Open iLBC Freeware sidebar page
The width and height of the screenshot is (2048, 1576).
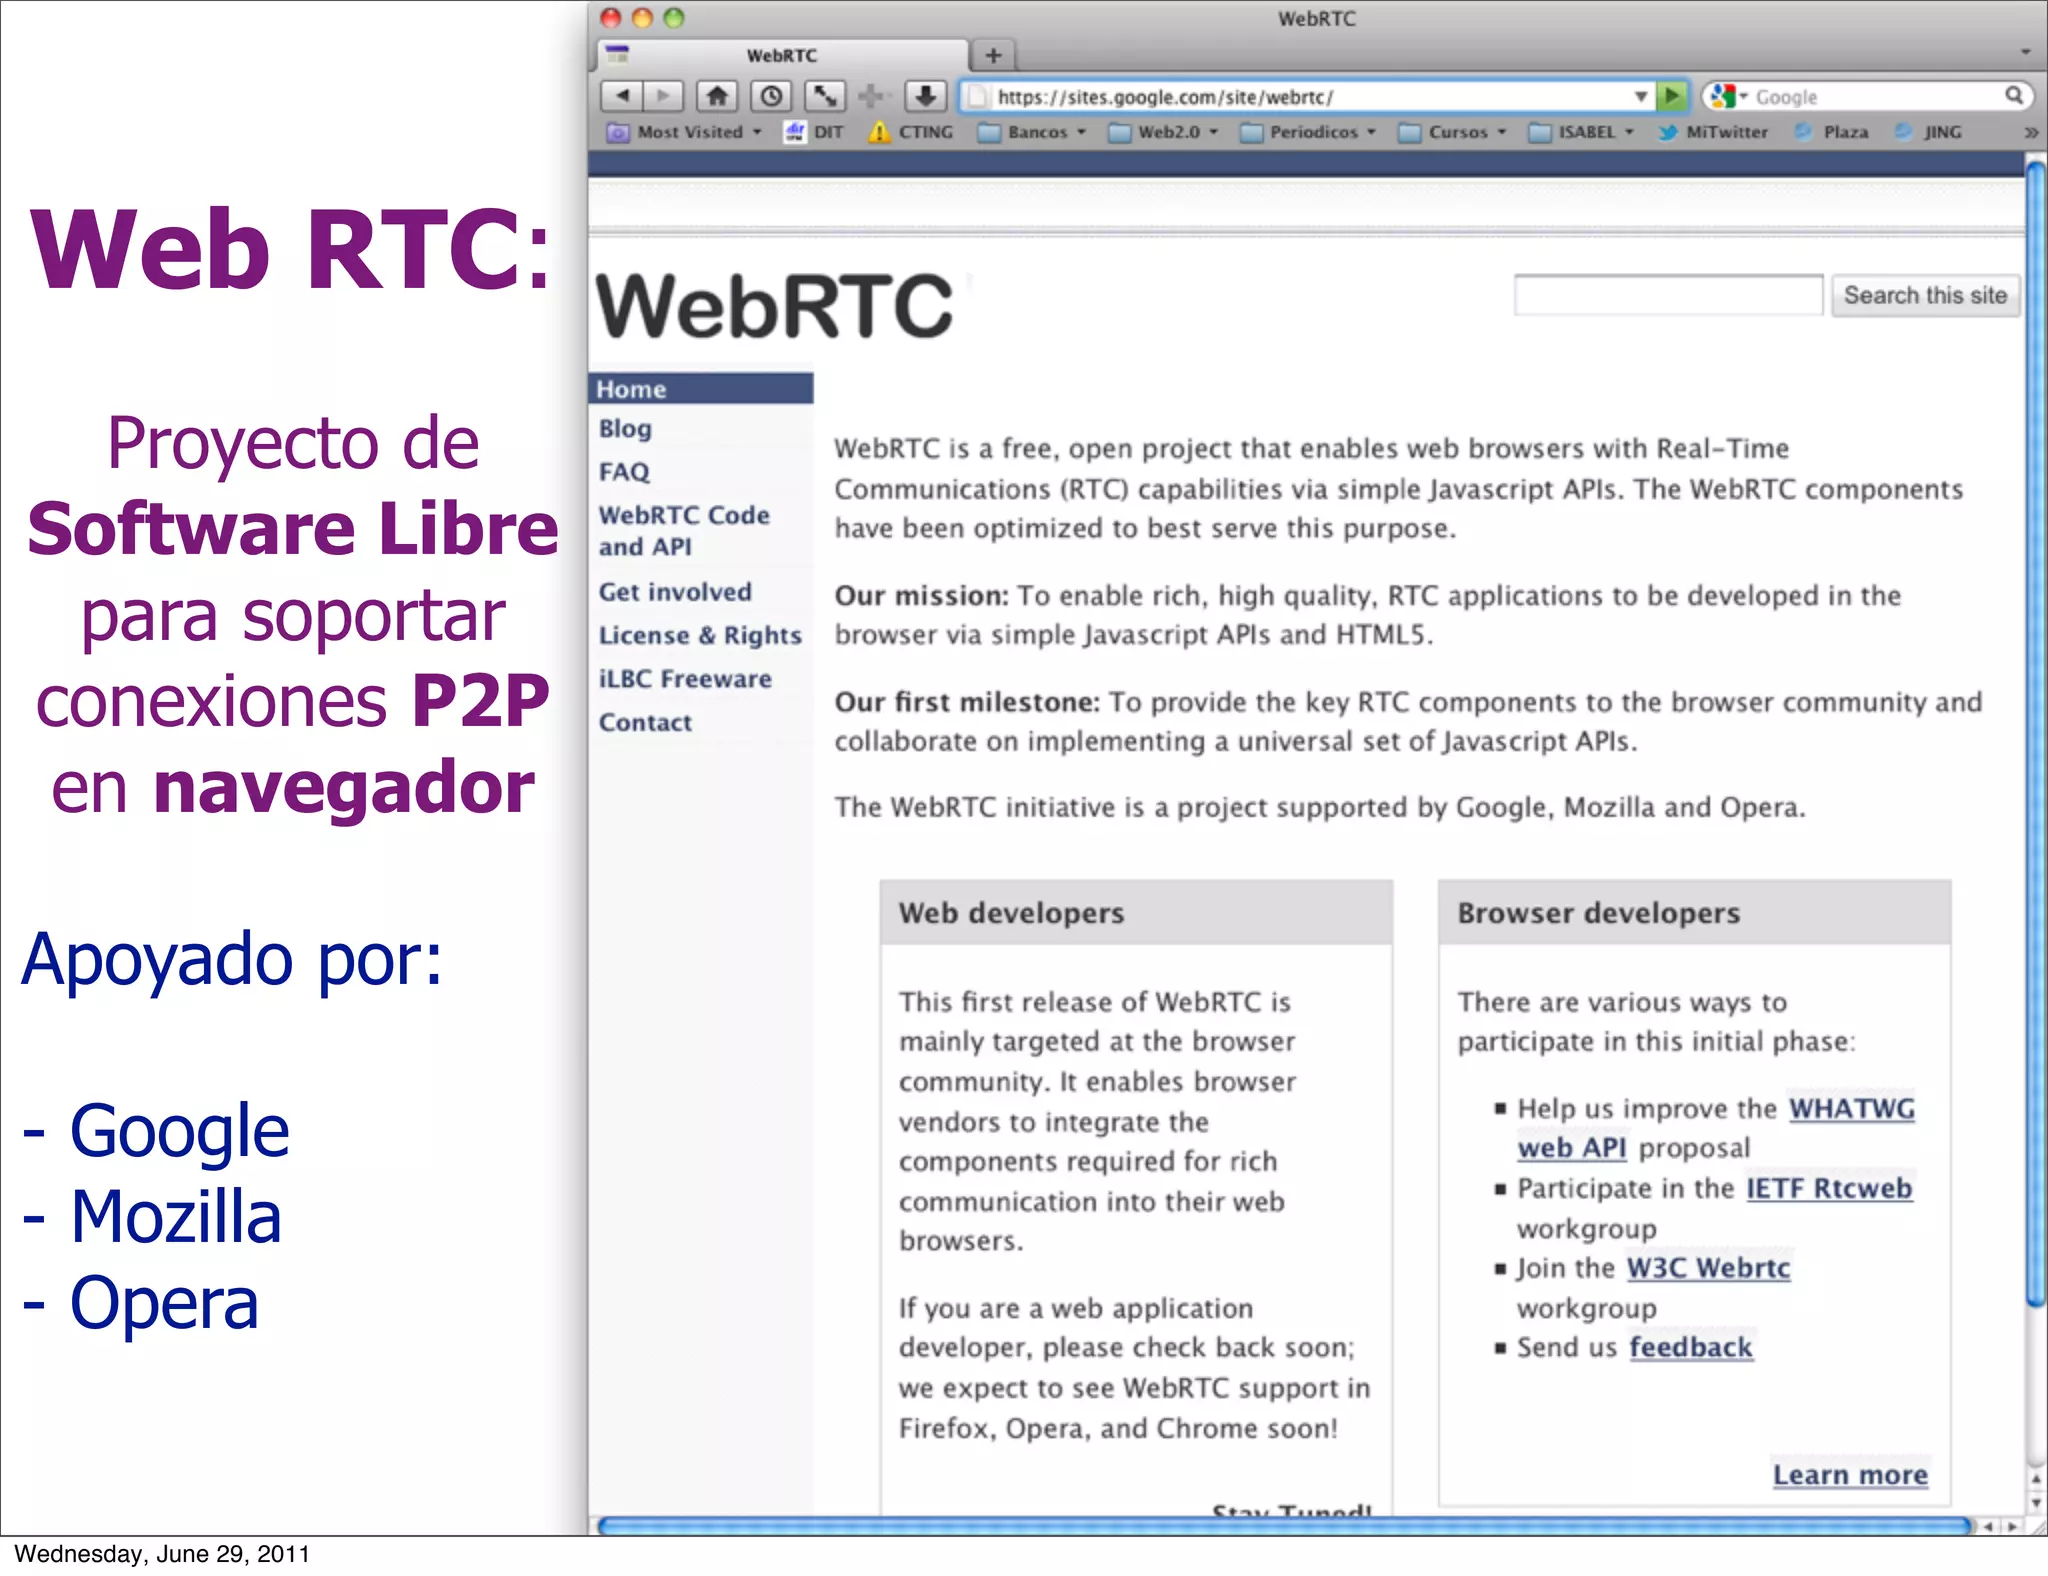pos(685,679)
